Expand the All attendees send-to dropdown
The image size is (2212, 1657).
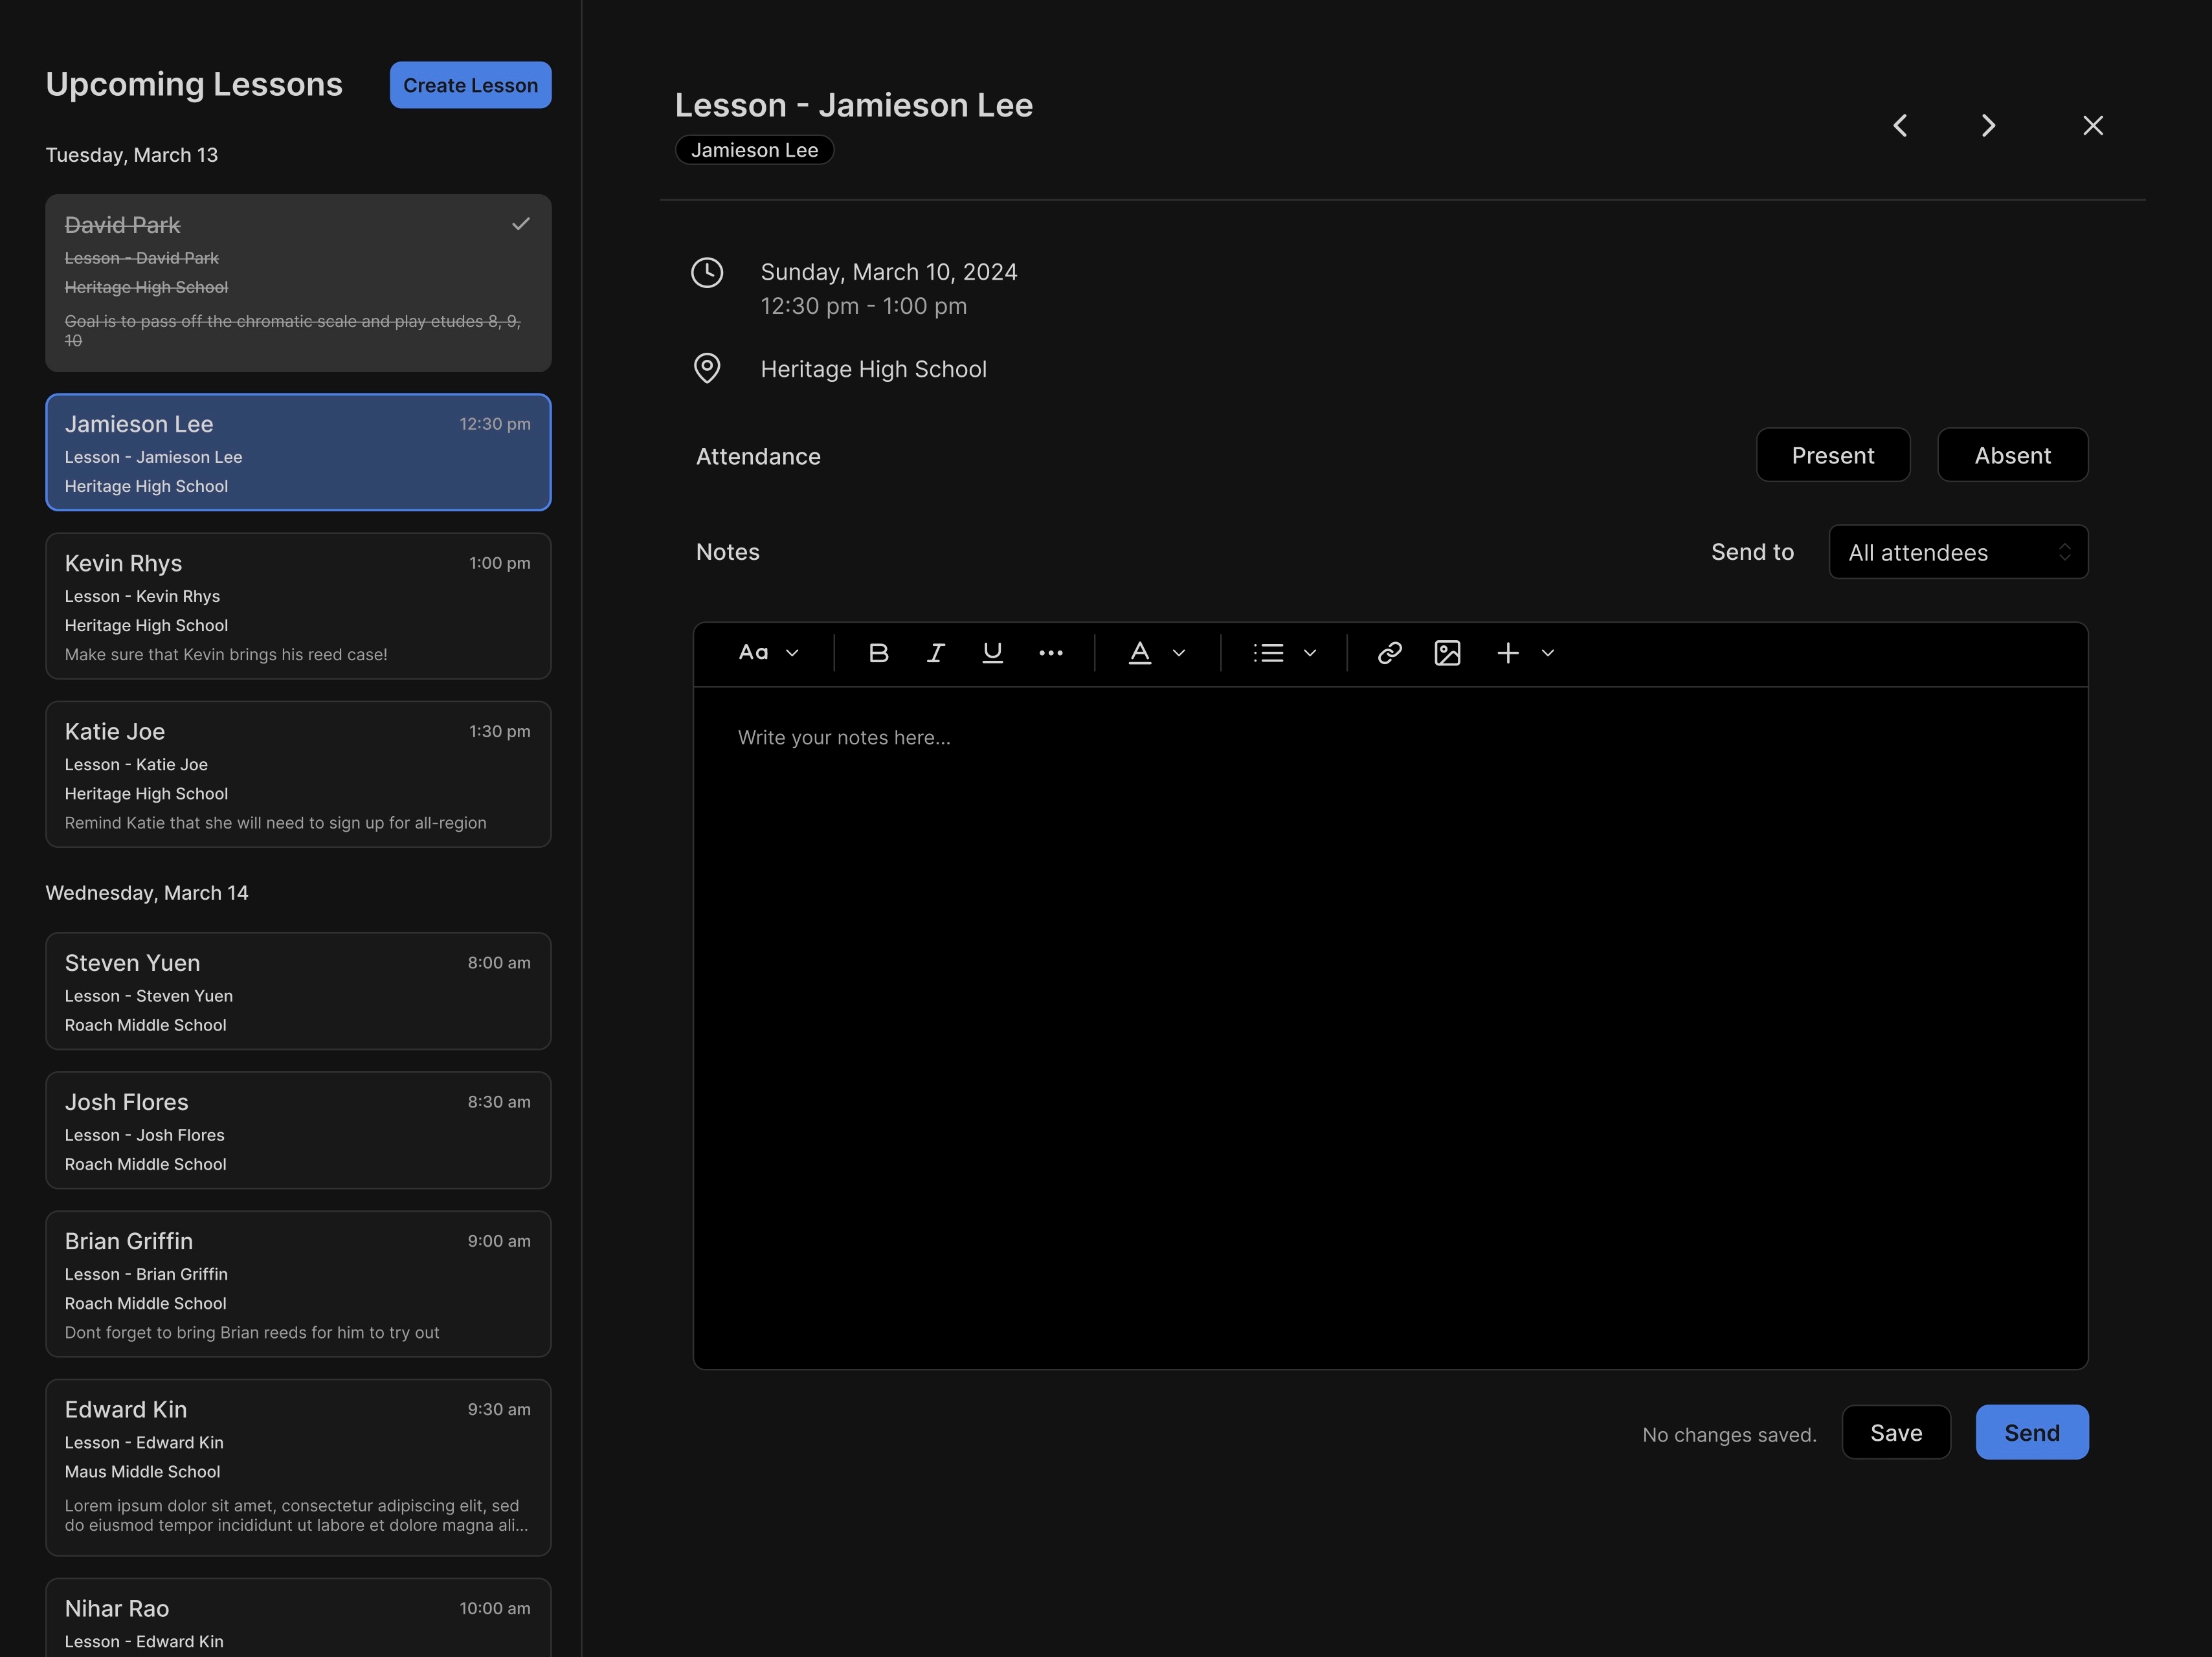[1957, 552]
